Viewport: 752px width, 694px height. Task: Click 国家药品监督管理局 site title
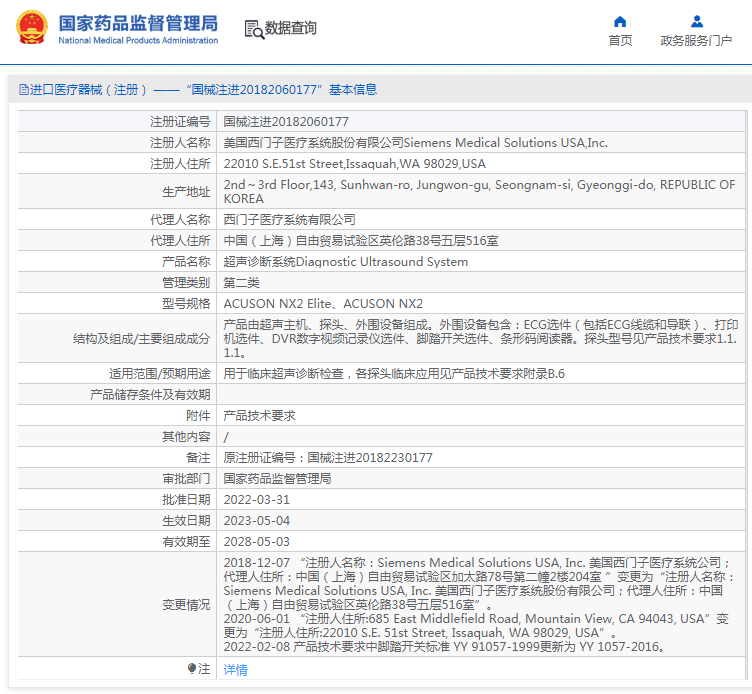click(138, 23)
